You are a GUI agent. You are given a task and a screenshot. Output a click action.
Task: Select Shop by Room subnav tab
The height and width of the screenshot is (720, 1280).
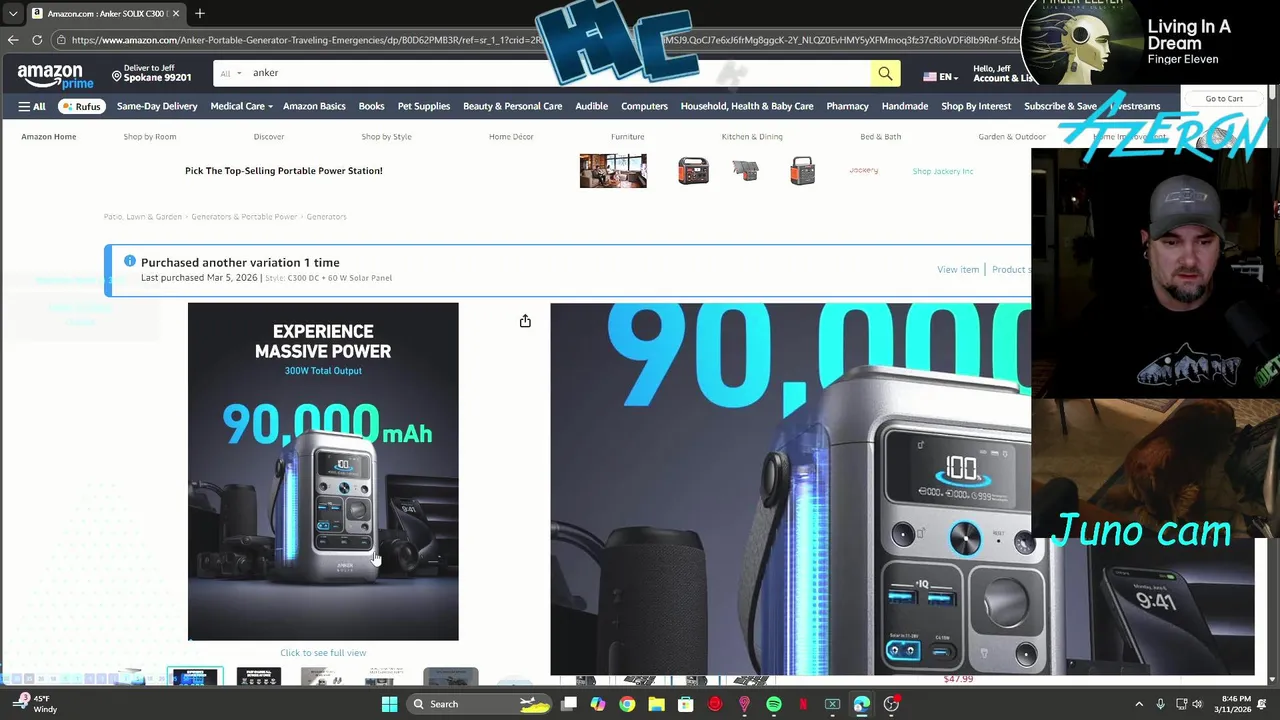(x=150, y=136)
